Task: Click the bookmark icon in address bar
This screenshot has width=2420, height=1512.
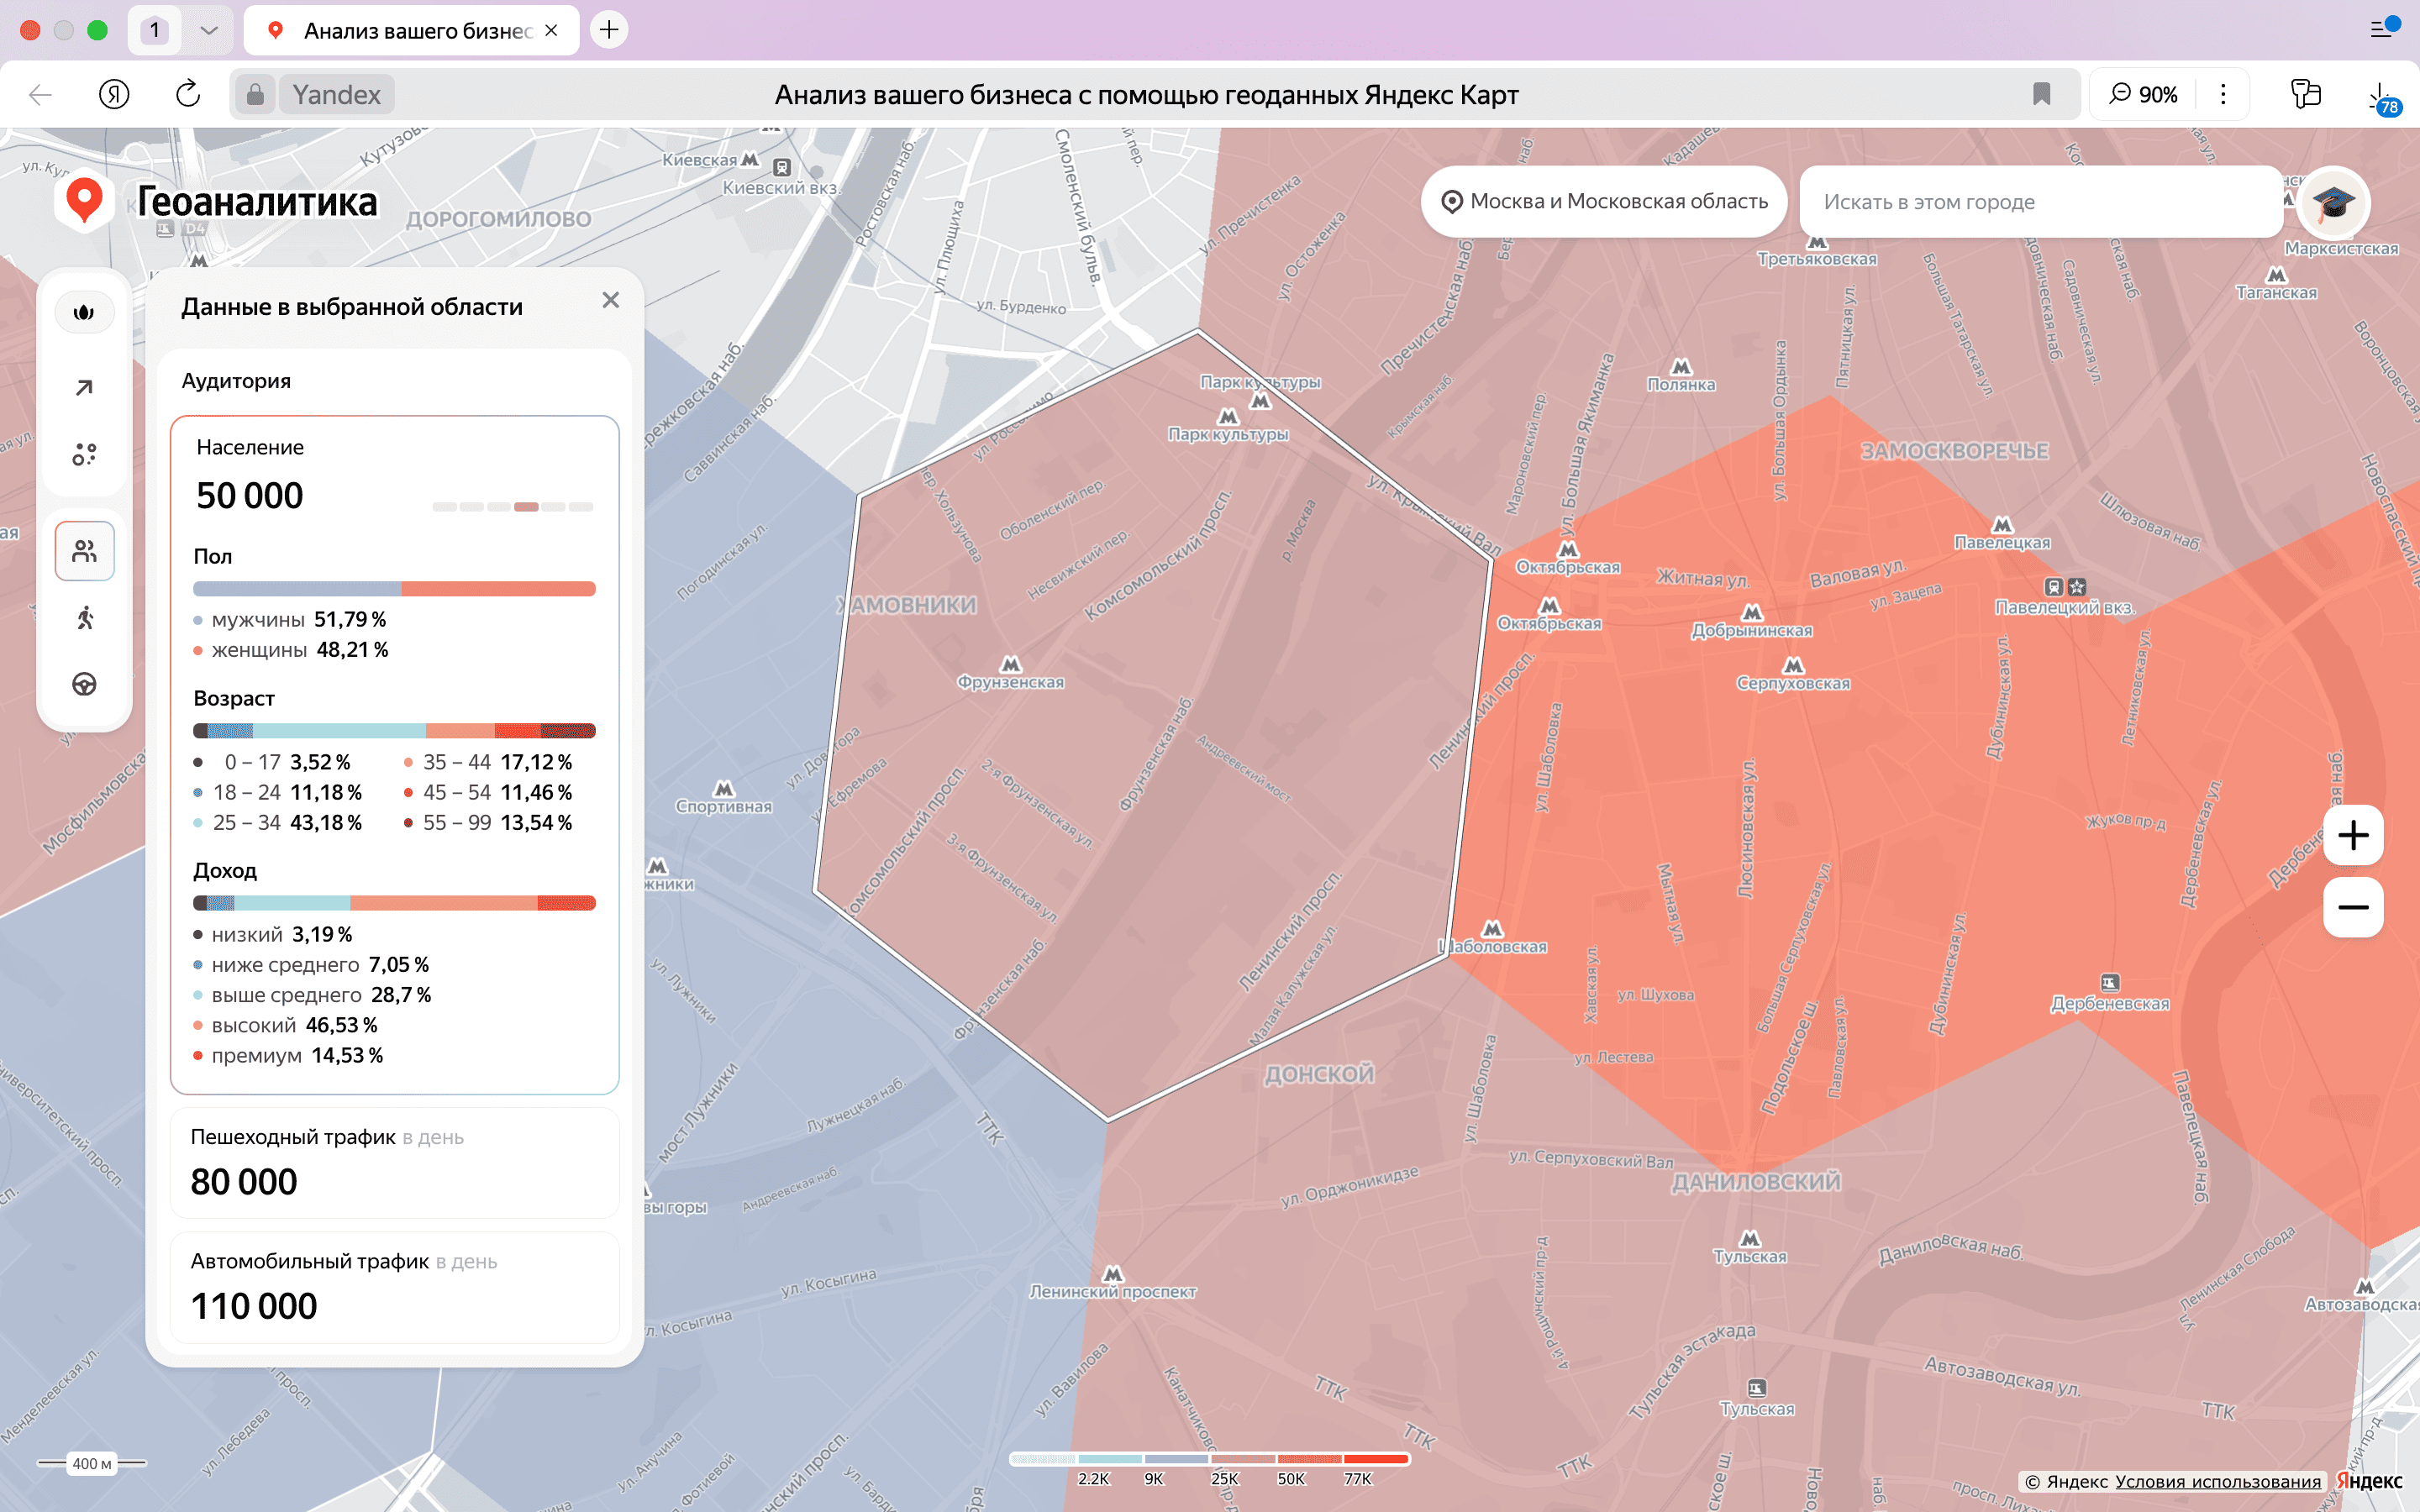Action: pyautogui.click(x=2041, y=94)
